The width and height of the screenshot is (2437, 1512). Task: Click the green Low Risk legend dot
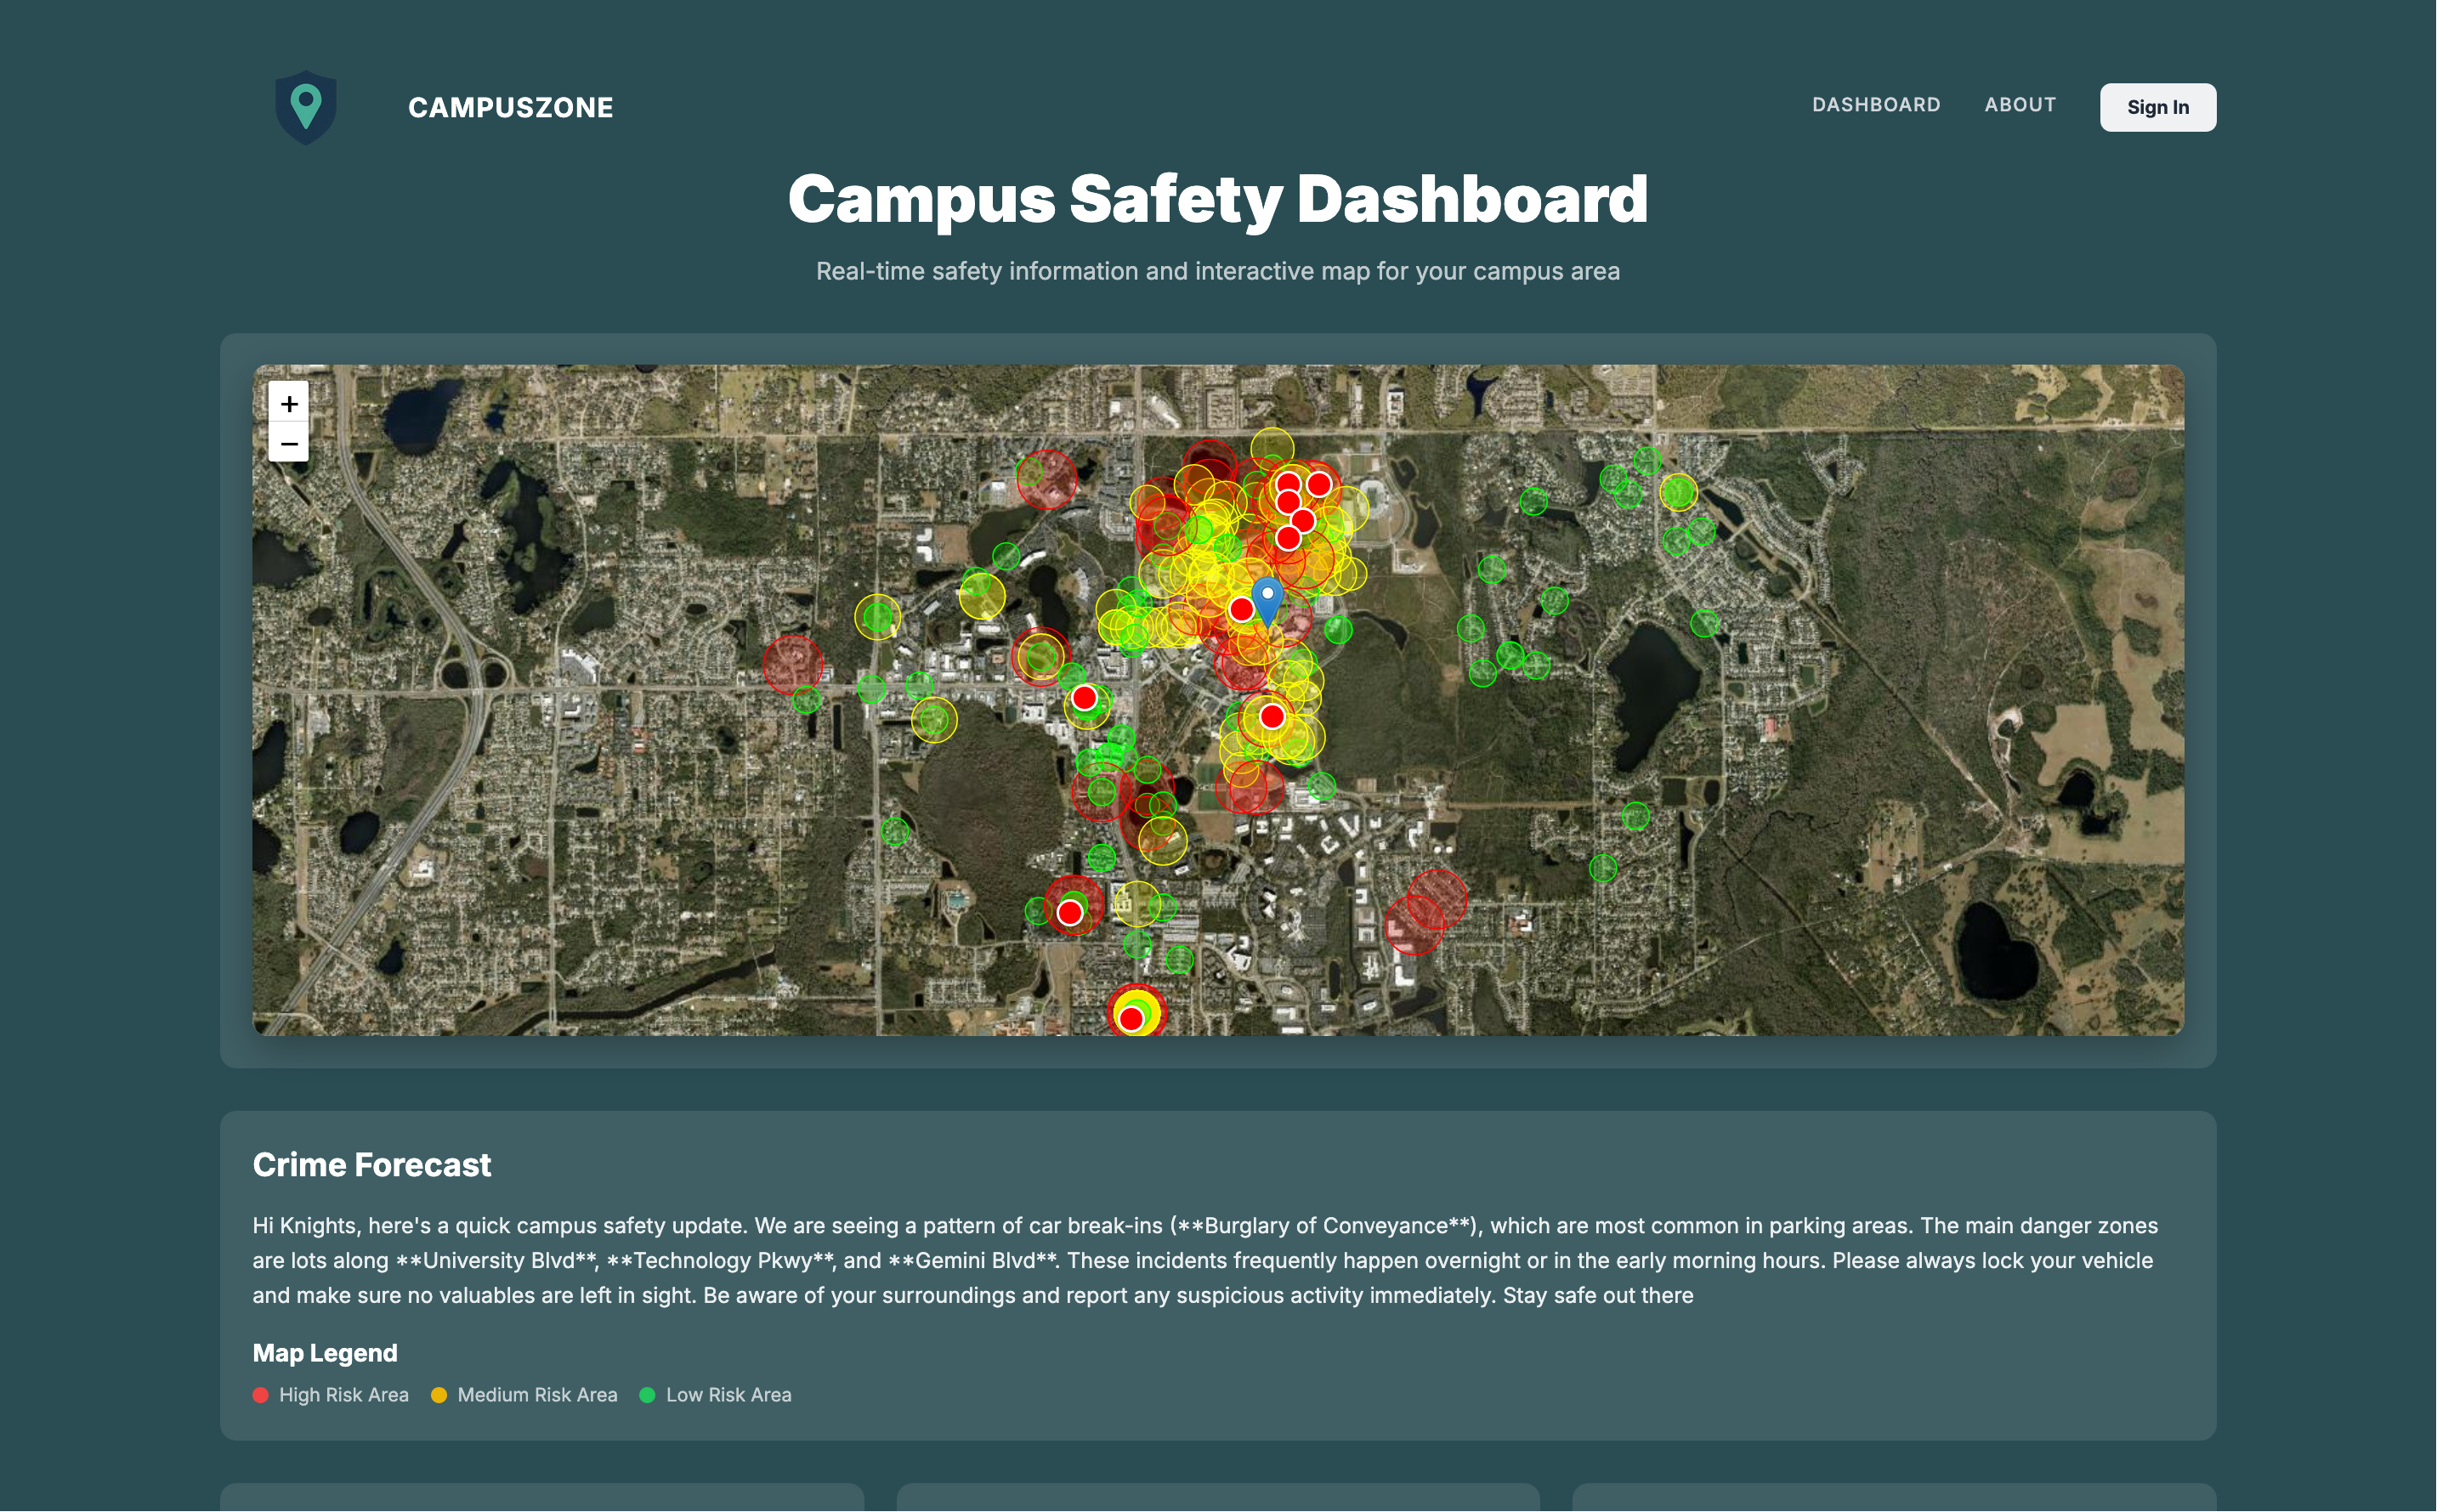[x=647, y=1395]
